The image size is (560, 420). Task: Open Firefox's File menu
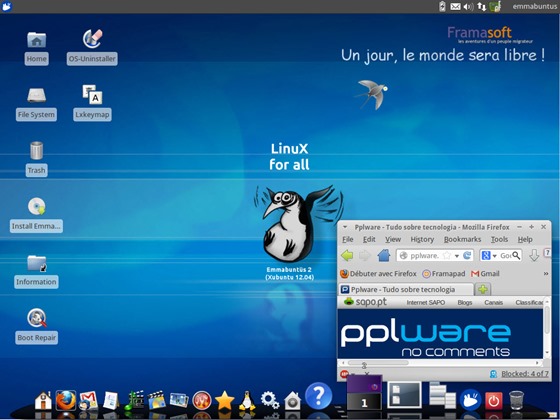348,239
